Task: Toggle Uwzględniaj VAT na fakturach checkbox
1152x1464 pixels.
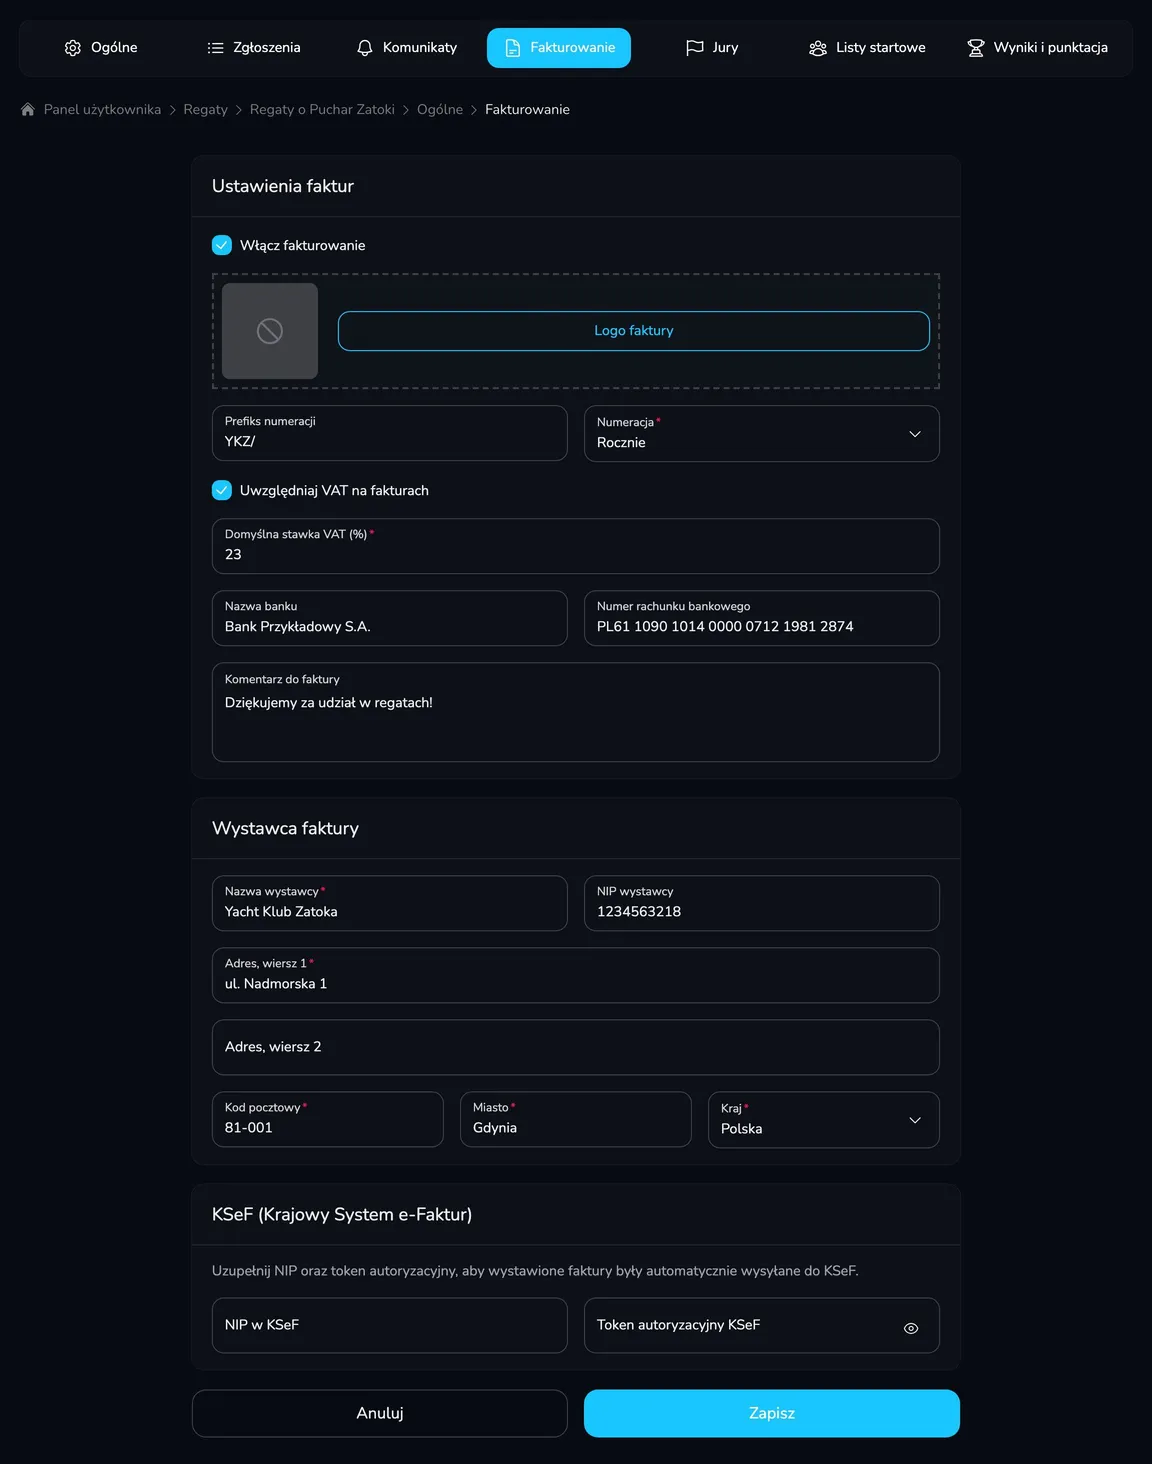Action: tap(222, 490)
